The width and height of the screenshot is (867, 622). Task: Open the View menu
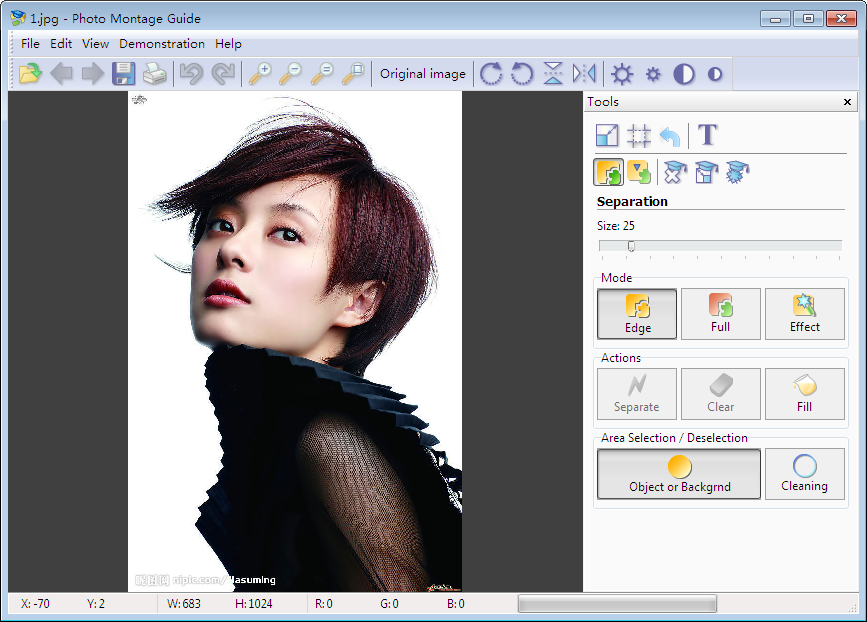click(x=95, y=44)
